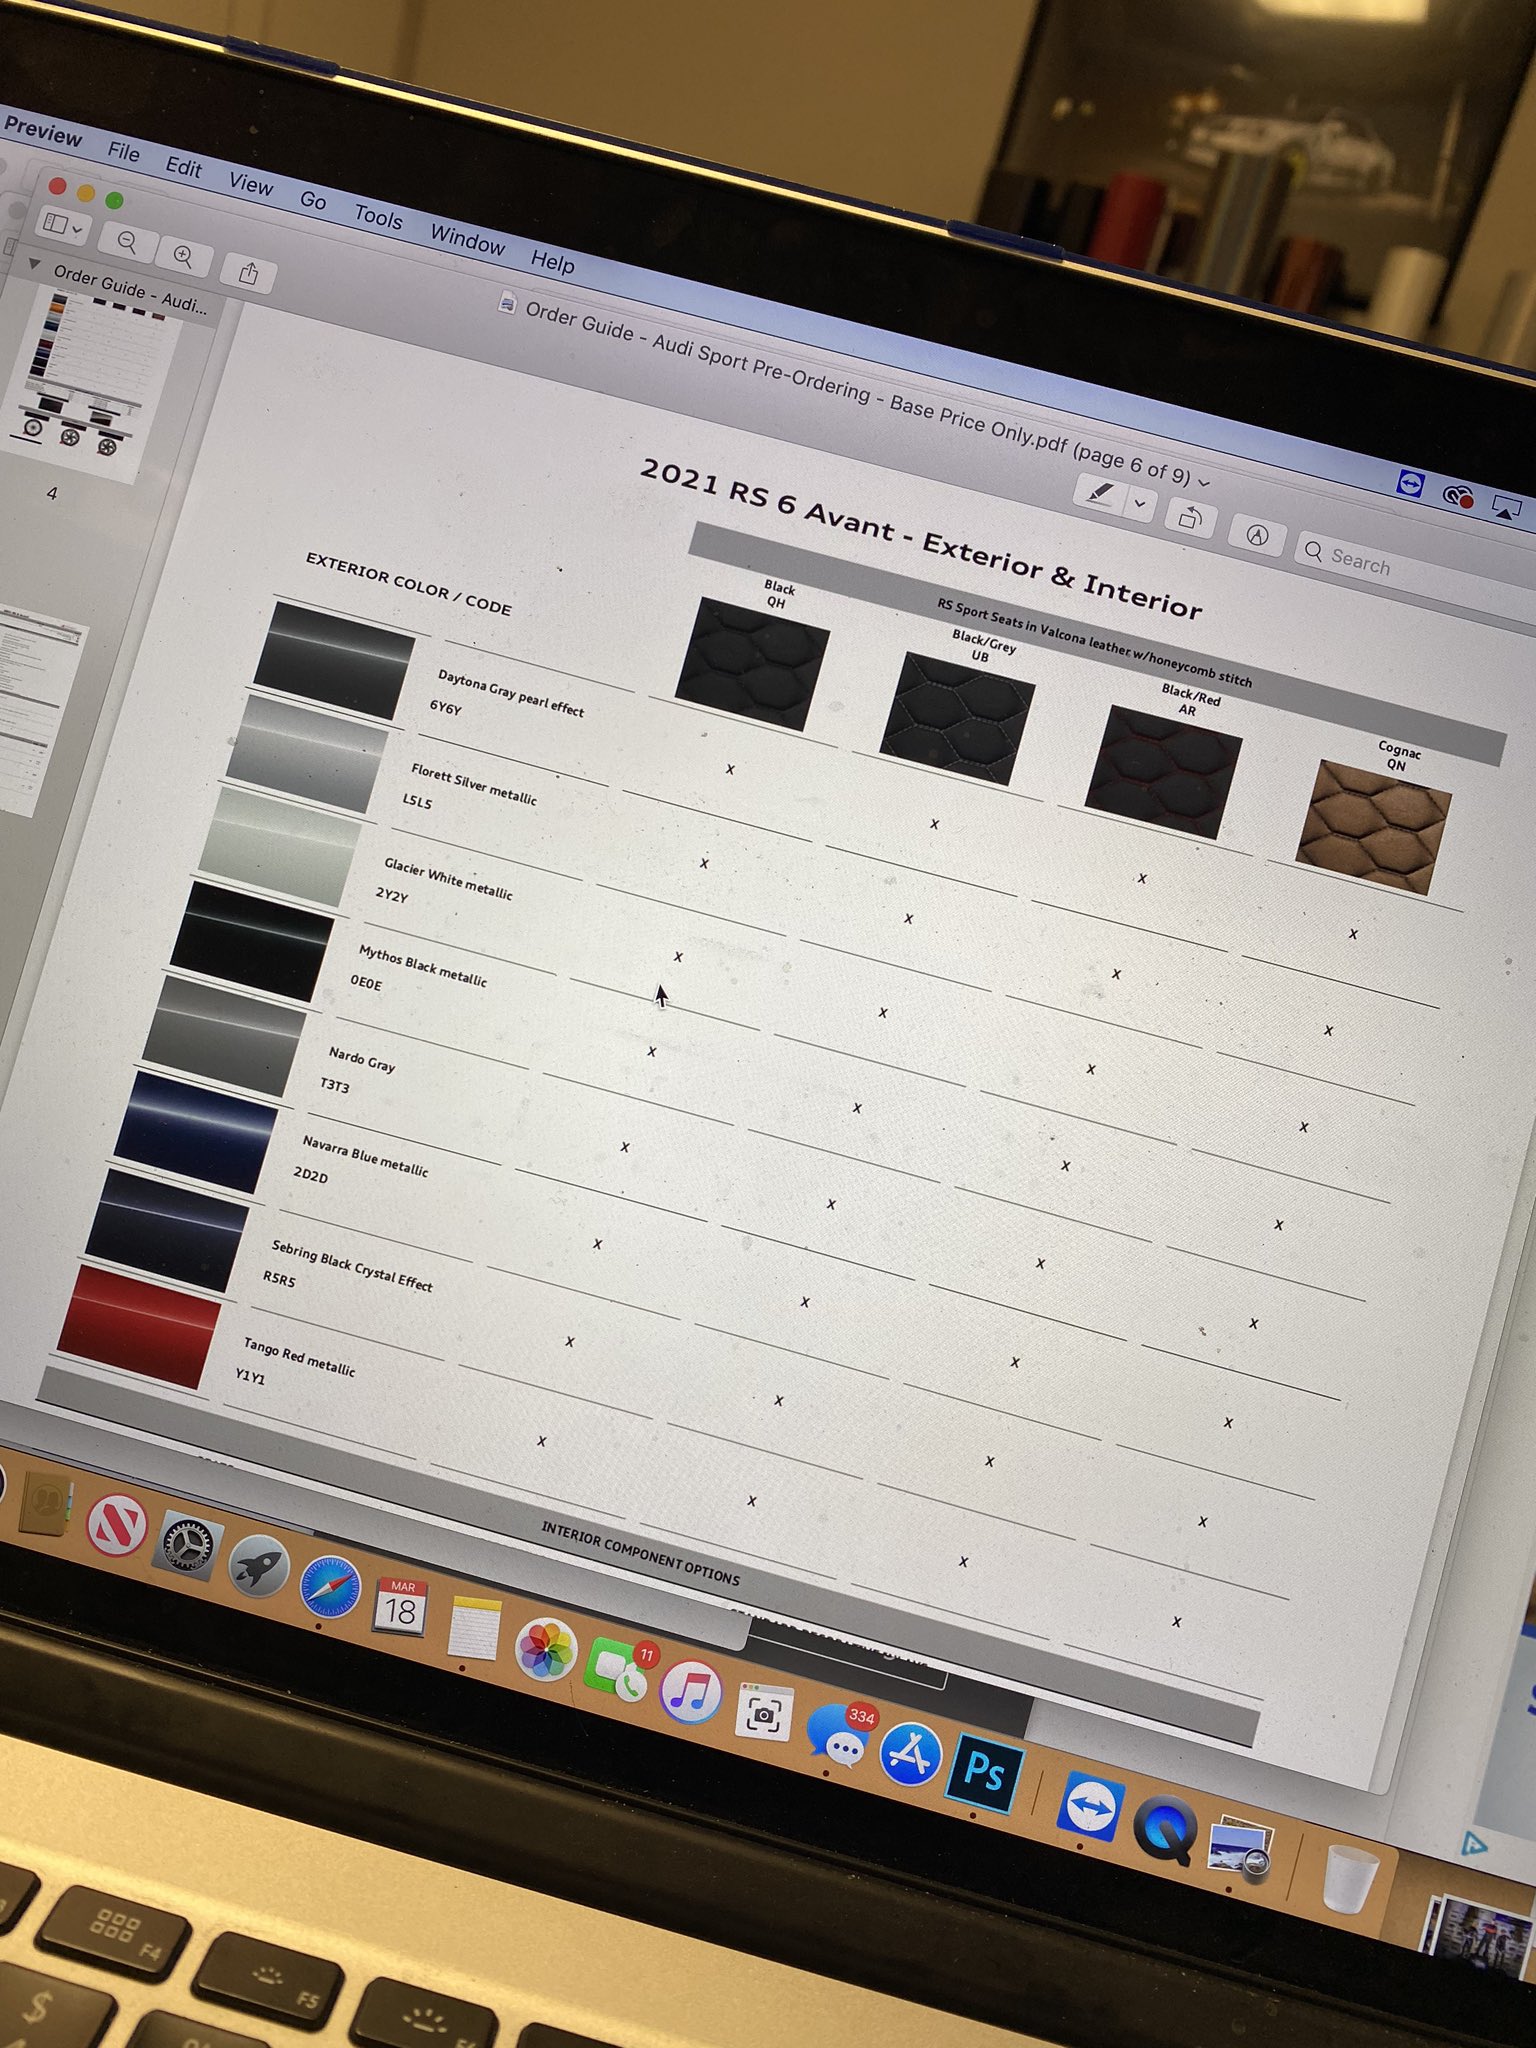Viewport: 1536px width, 2048px height.
Task: Click the 'Florett Silver metallic' text
Action: 474,783
